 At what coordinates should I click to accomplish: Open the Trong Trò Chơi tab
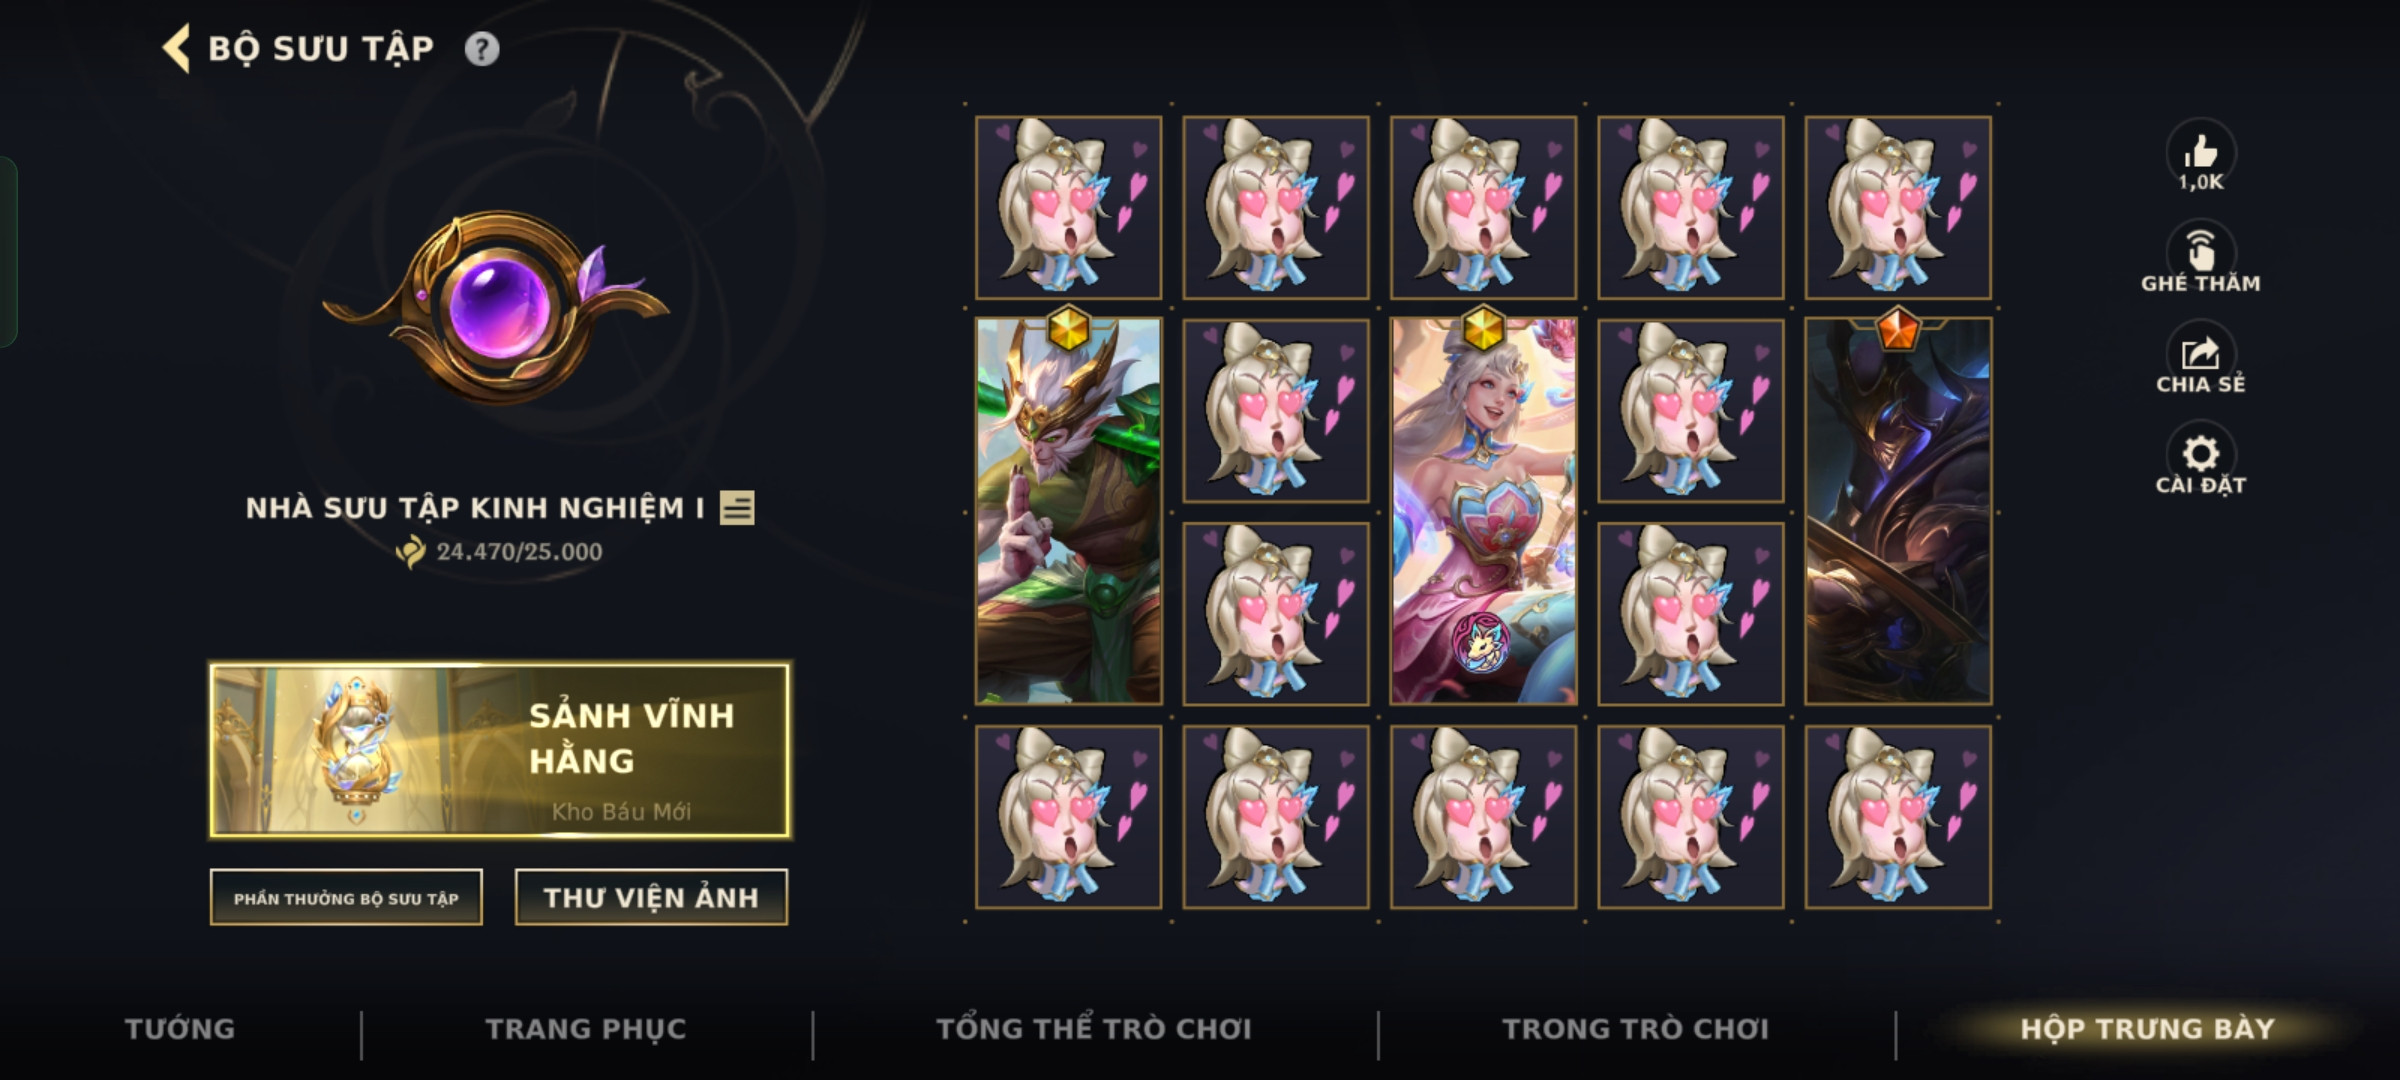(1636, 1029)
